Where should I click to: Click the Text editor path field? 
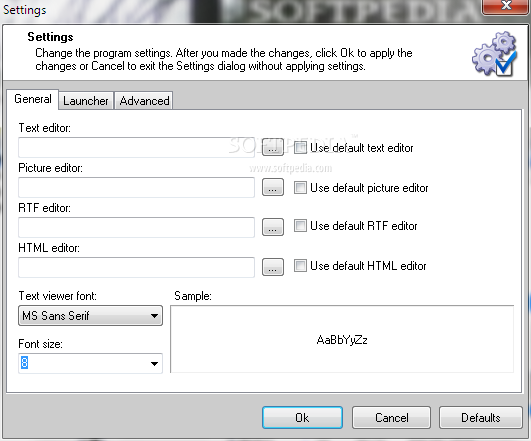pos(136,147)
